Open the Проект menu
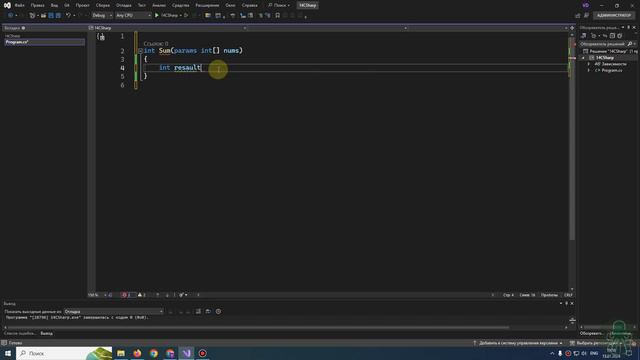 point(82,5)
